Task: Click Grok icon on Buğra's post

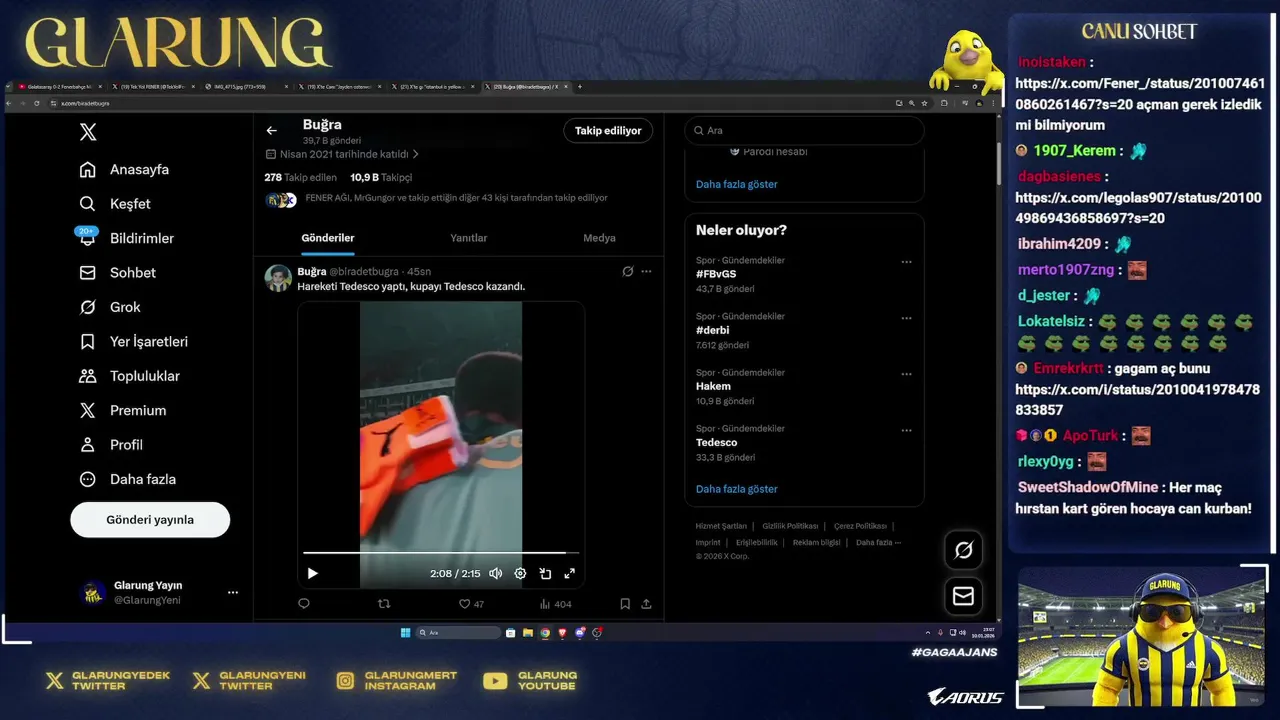Action: [x=627, y=271]
